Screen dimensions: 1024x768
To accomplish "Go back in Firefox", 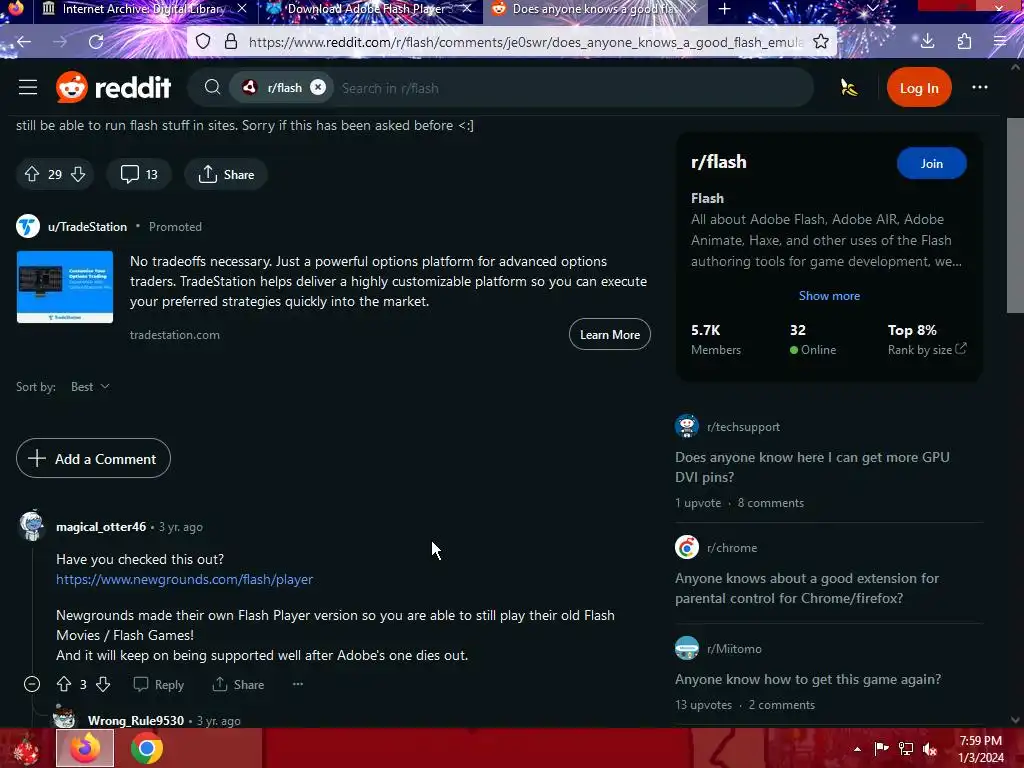I will click(x=24, y=42).
